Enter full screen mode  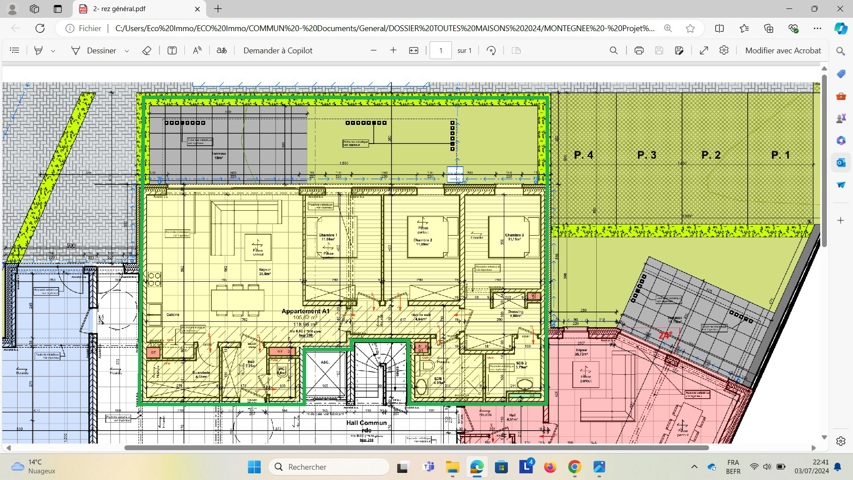coord(703,51)
